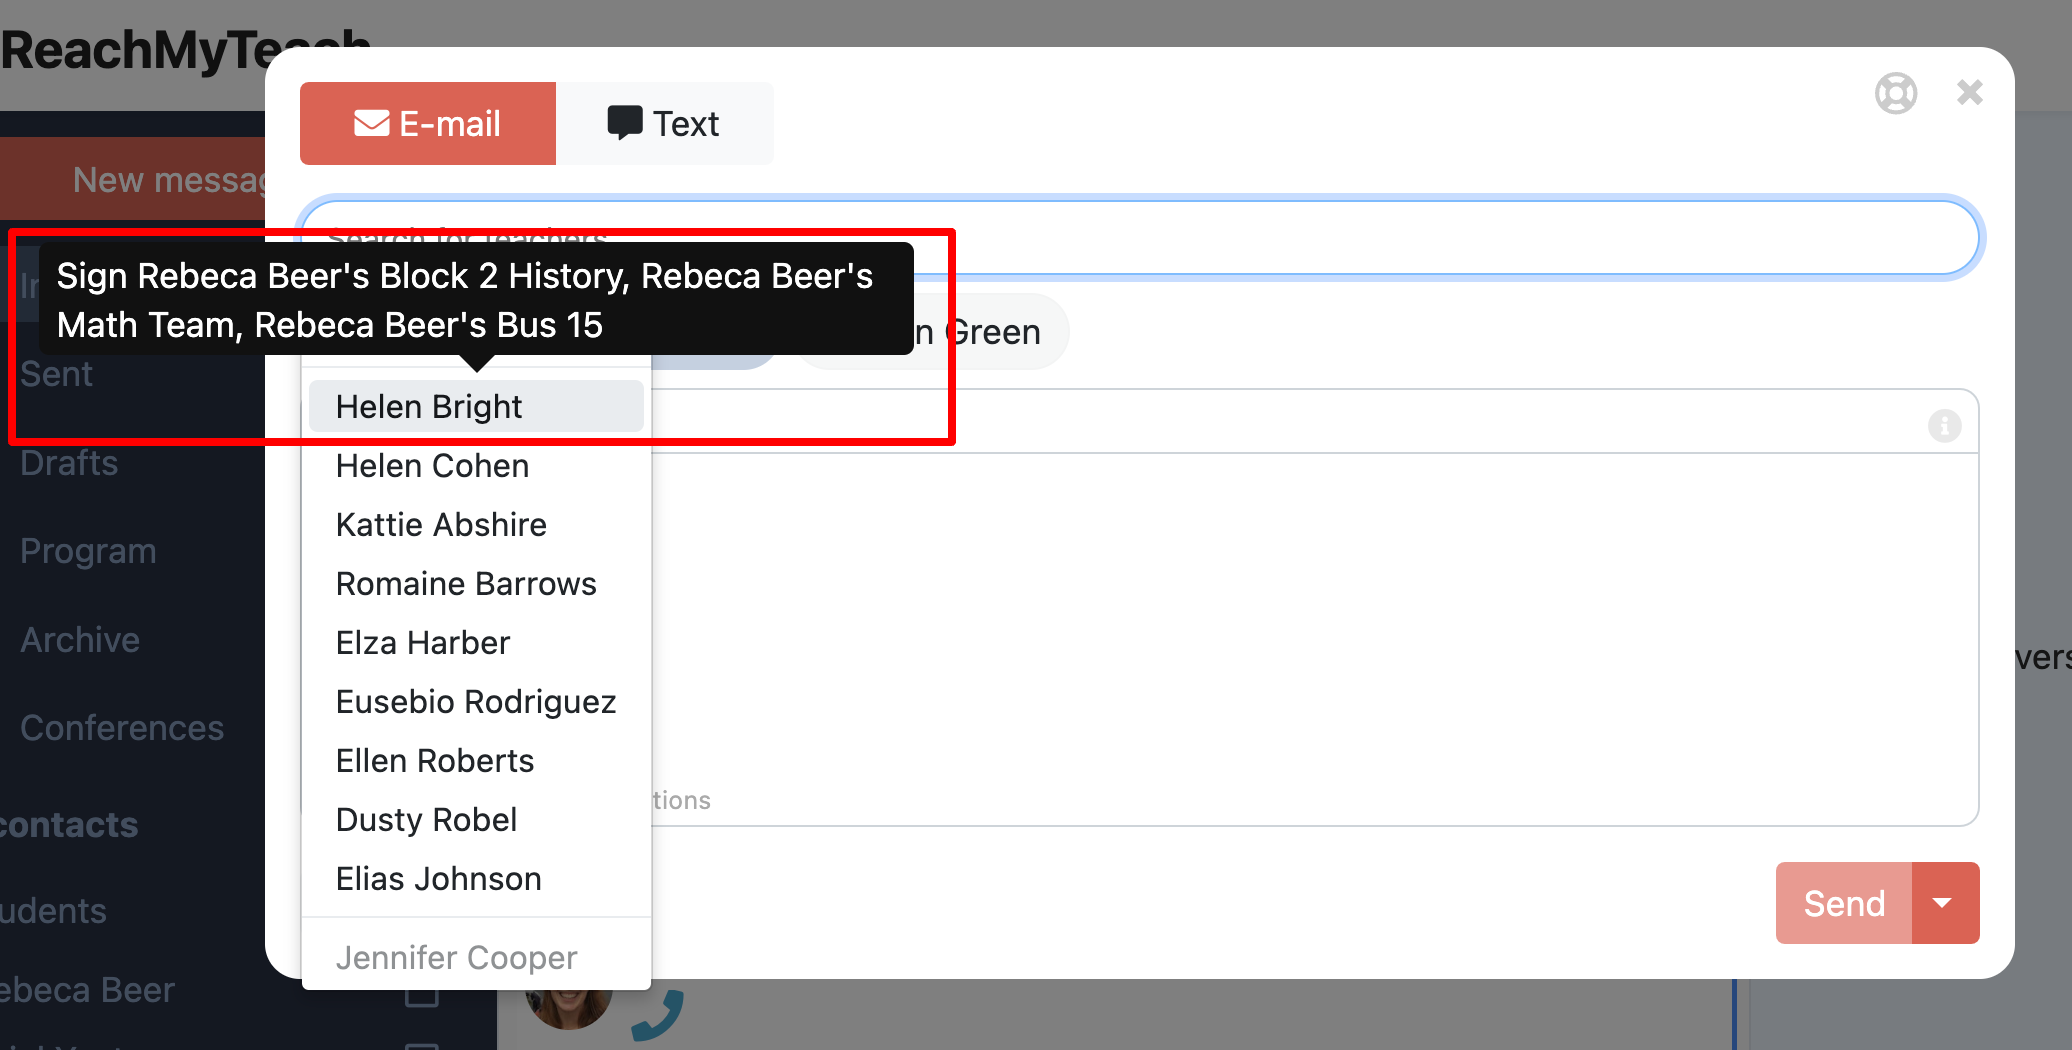Switch to the Text tab
Viewport: 2072px width, 1050px height.
tap(664, 124)
